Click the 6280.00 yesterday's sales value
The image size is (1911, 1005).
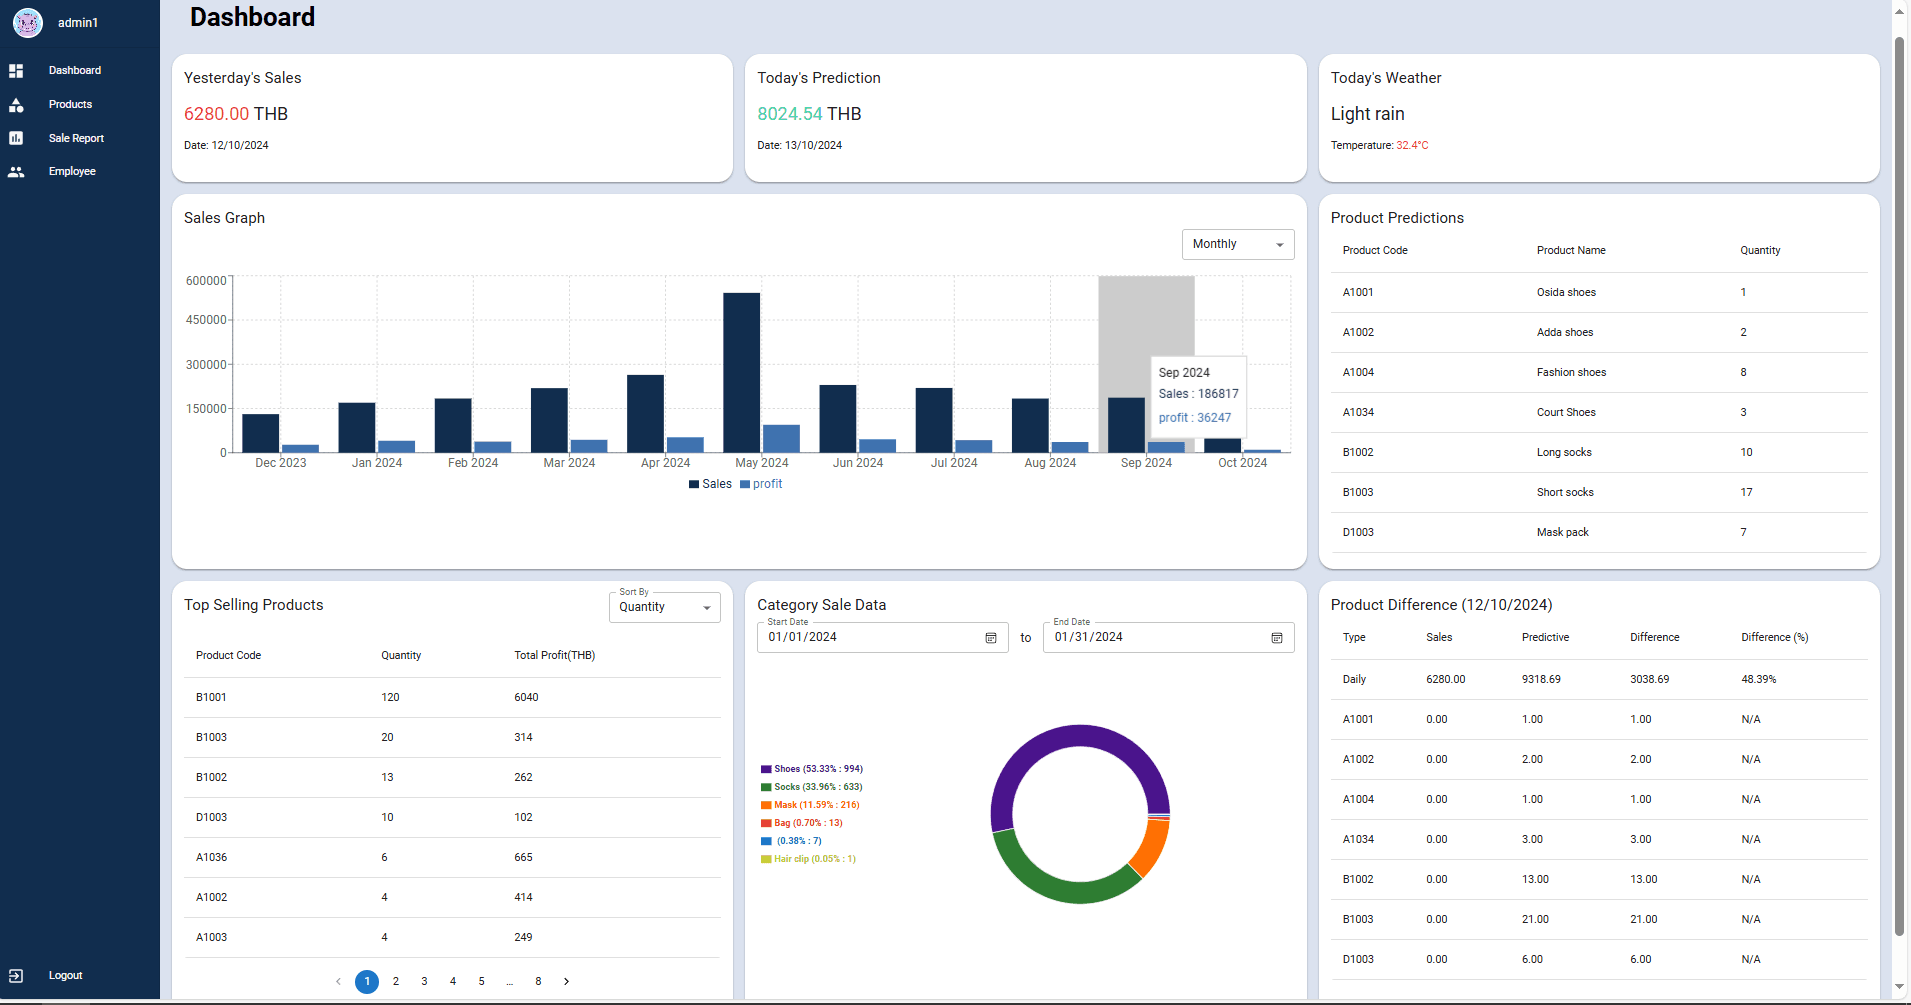216,115
